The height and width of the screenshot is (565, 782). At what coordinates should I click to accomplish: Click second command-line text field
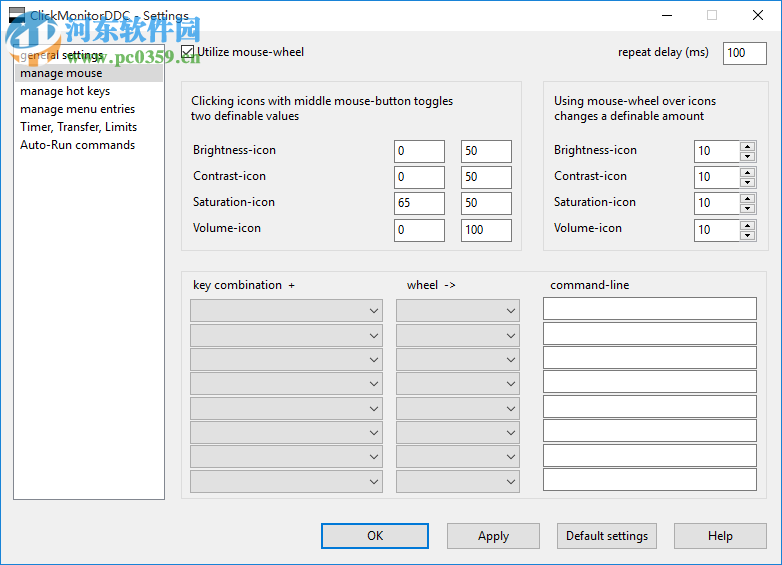(650, 333)
